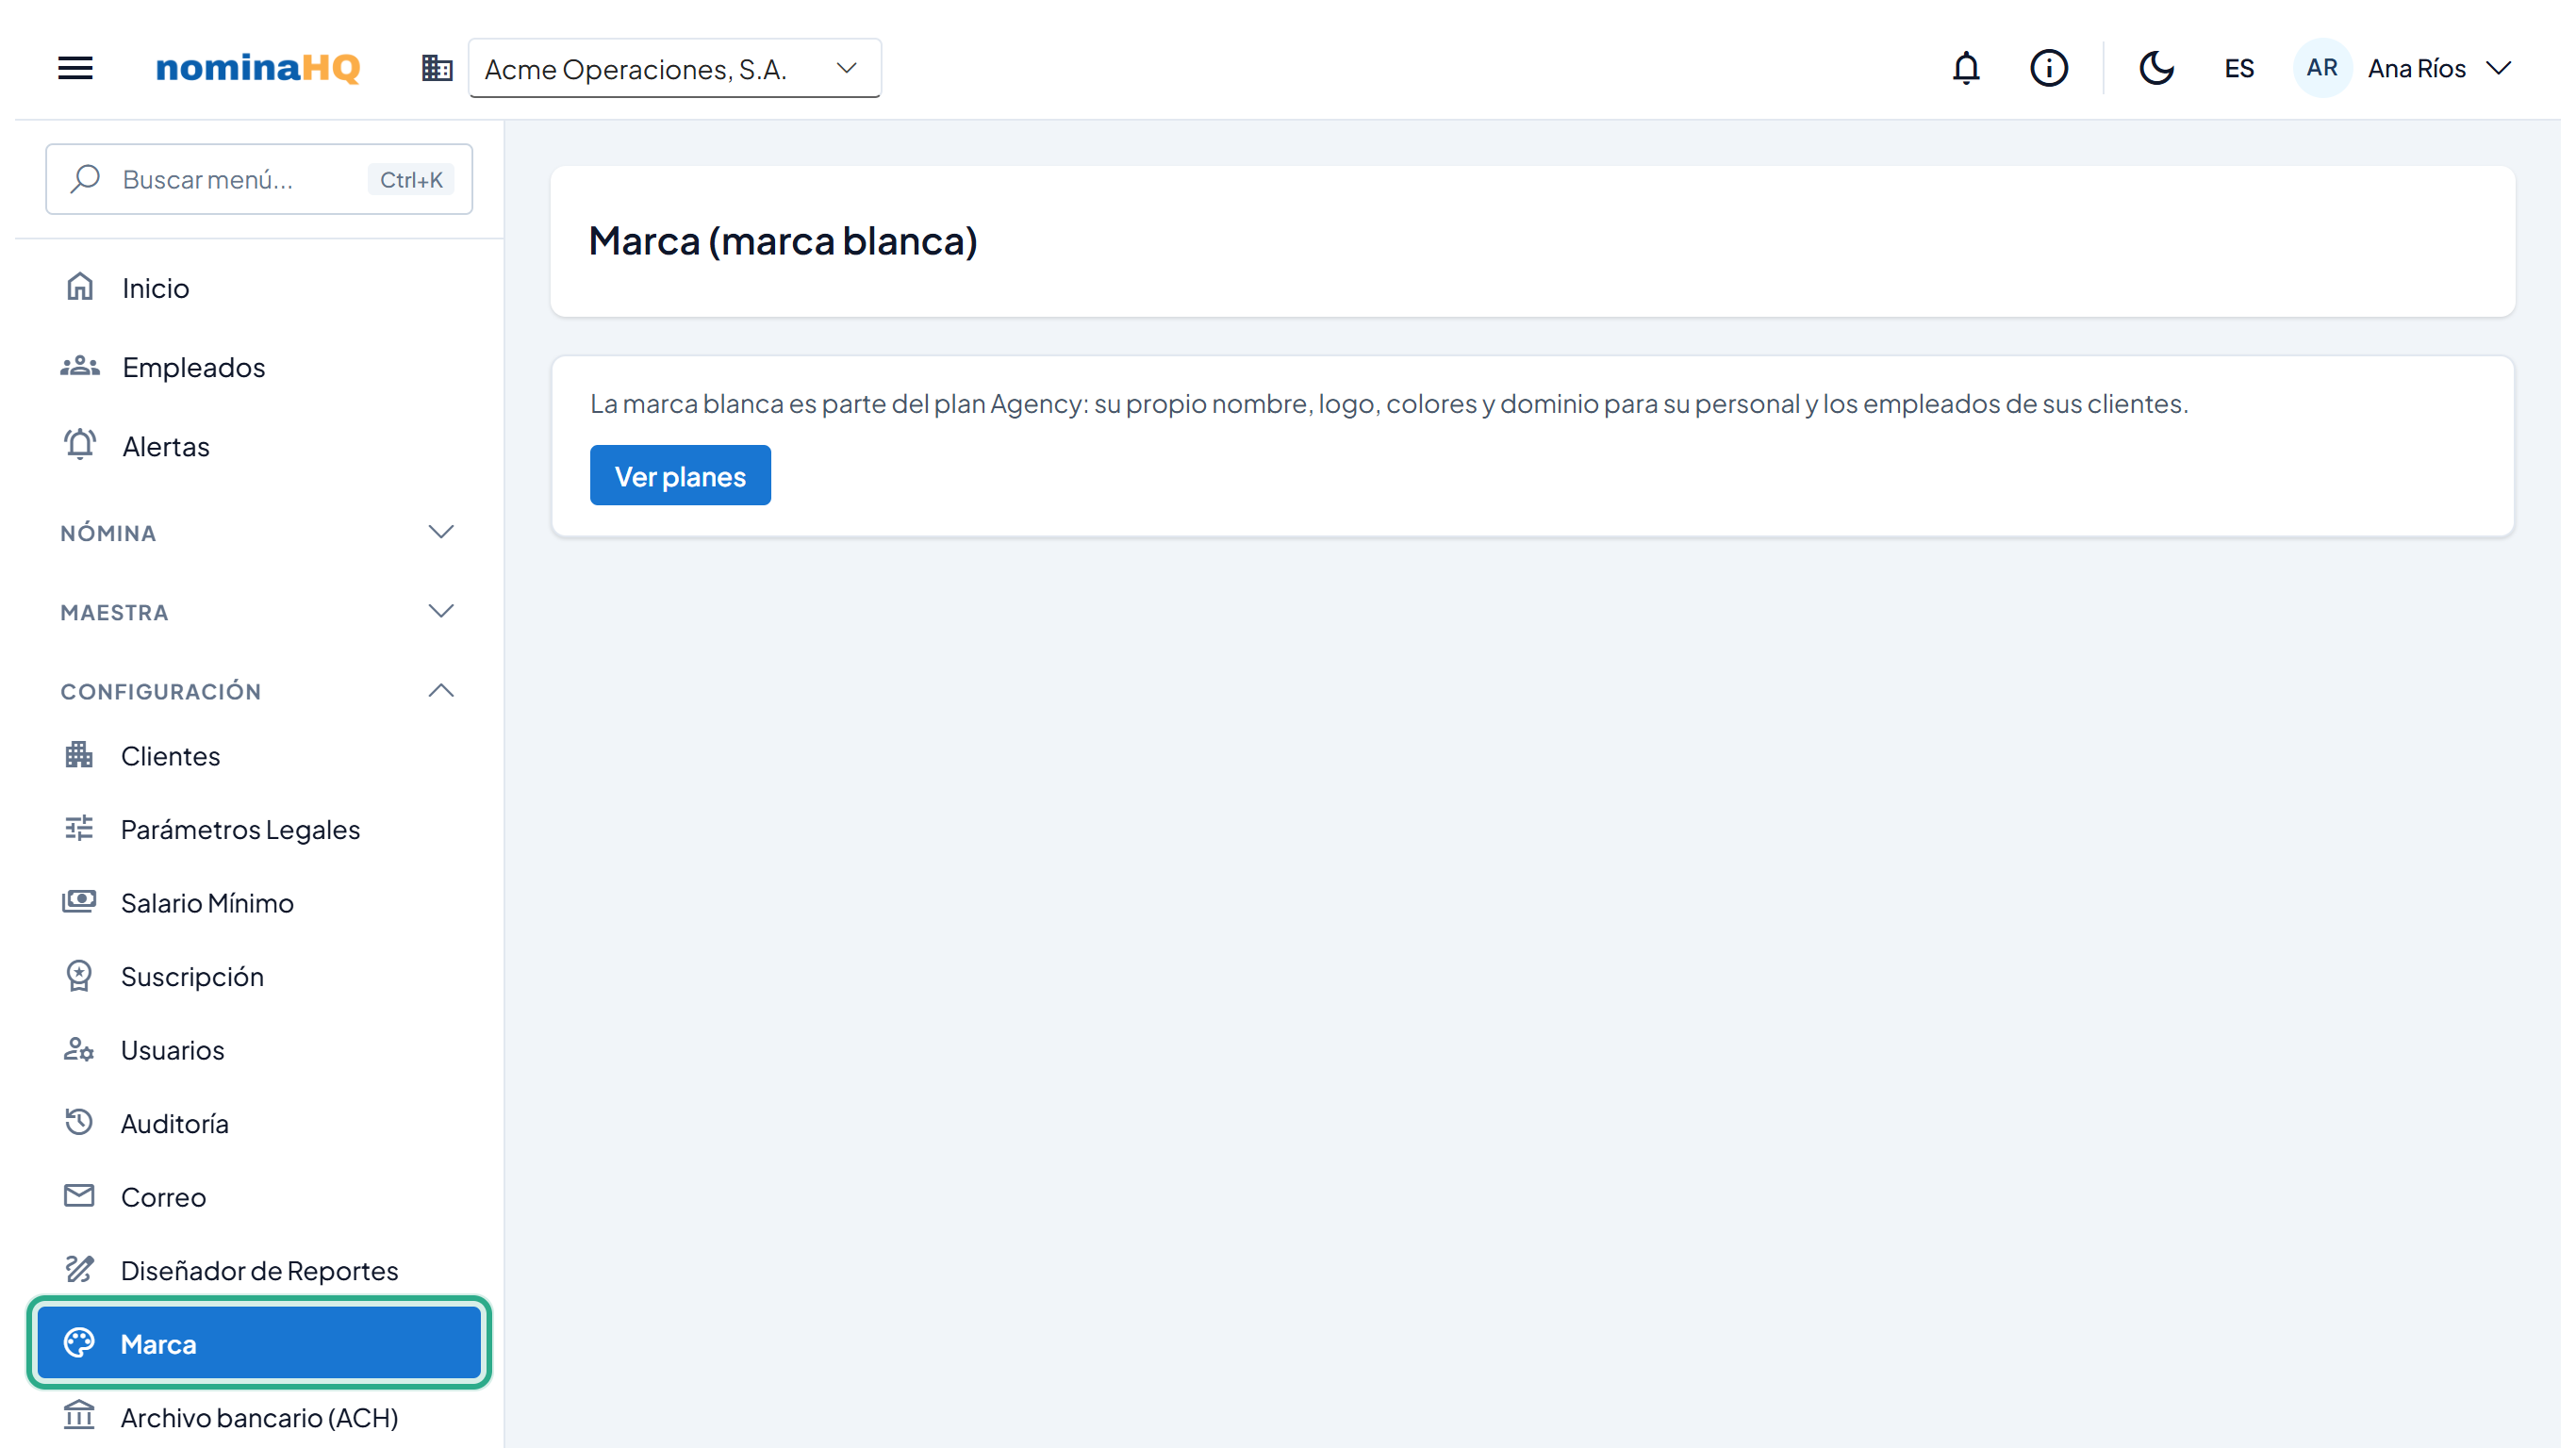
Task: Click the AR user avatar
Action: pyautogui.click(x=2321, y=68)
